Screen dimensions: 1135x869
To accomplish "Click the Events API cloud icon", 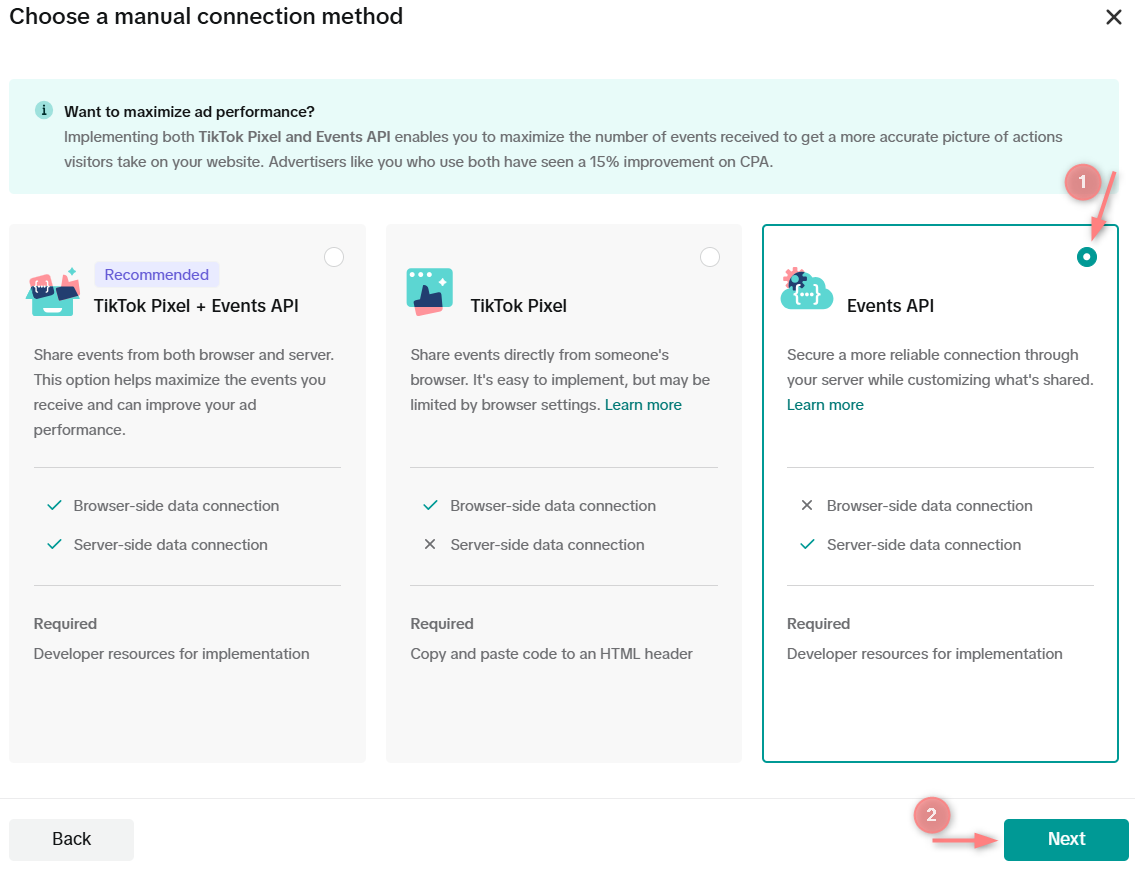I will click(x=806, y=289).
